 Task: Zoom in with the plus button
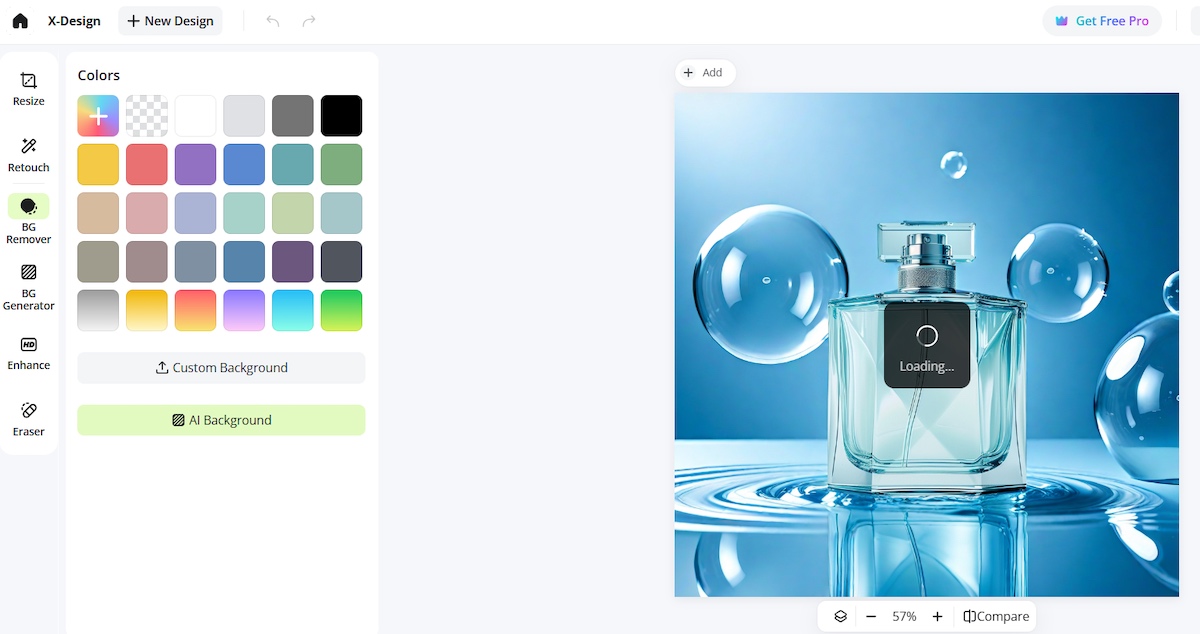[x=937, y=617]
